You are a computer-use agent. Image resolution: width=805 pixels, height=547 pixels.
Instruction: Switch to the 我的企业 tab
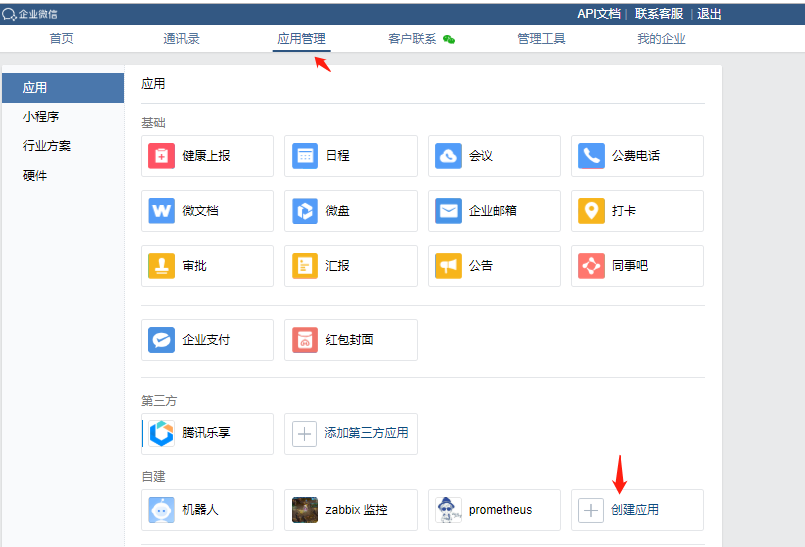[661, 39]
